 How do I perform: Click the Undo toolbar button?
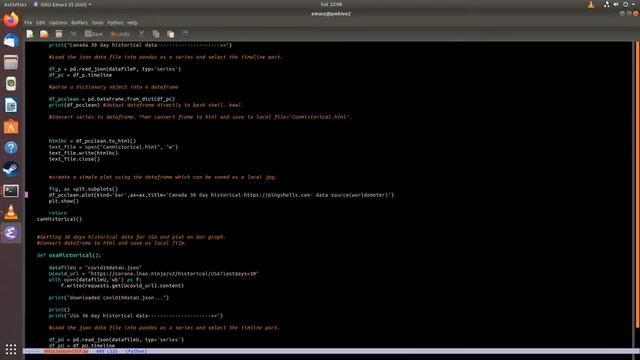[120, 34]
